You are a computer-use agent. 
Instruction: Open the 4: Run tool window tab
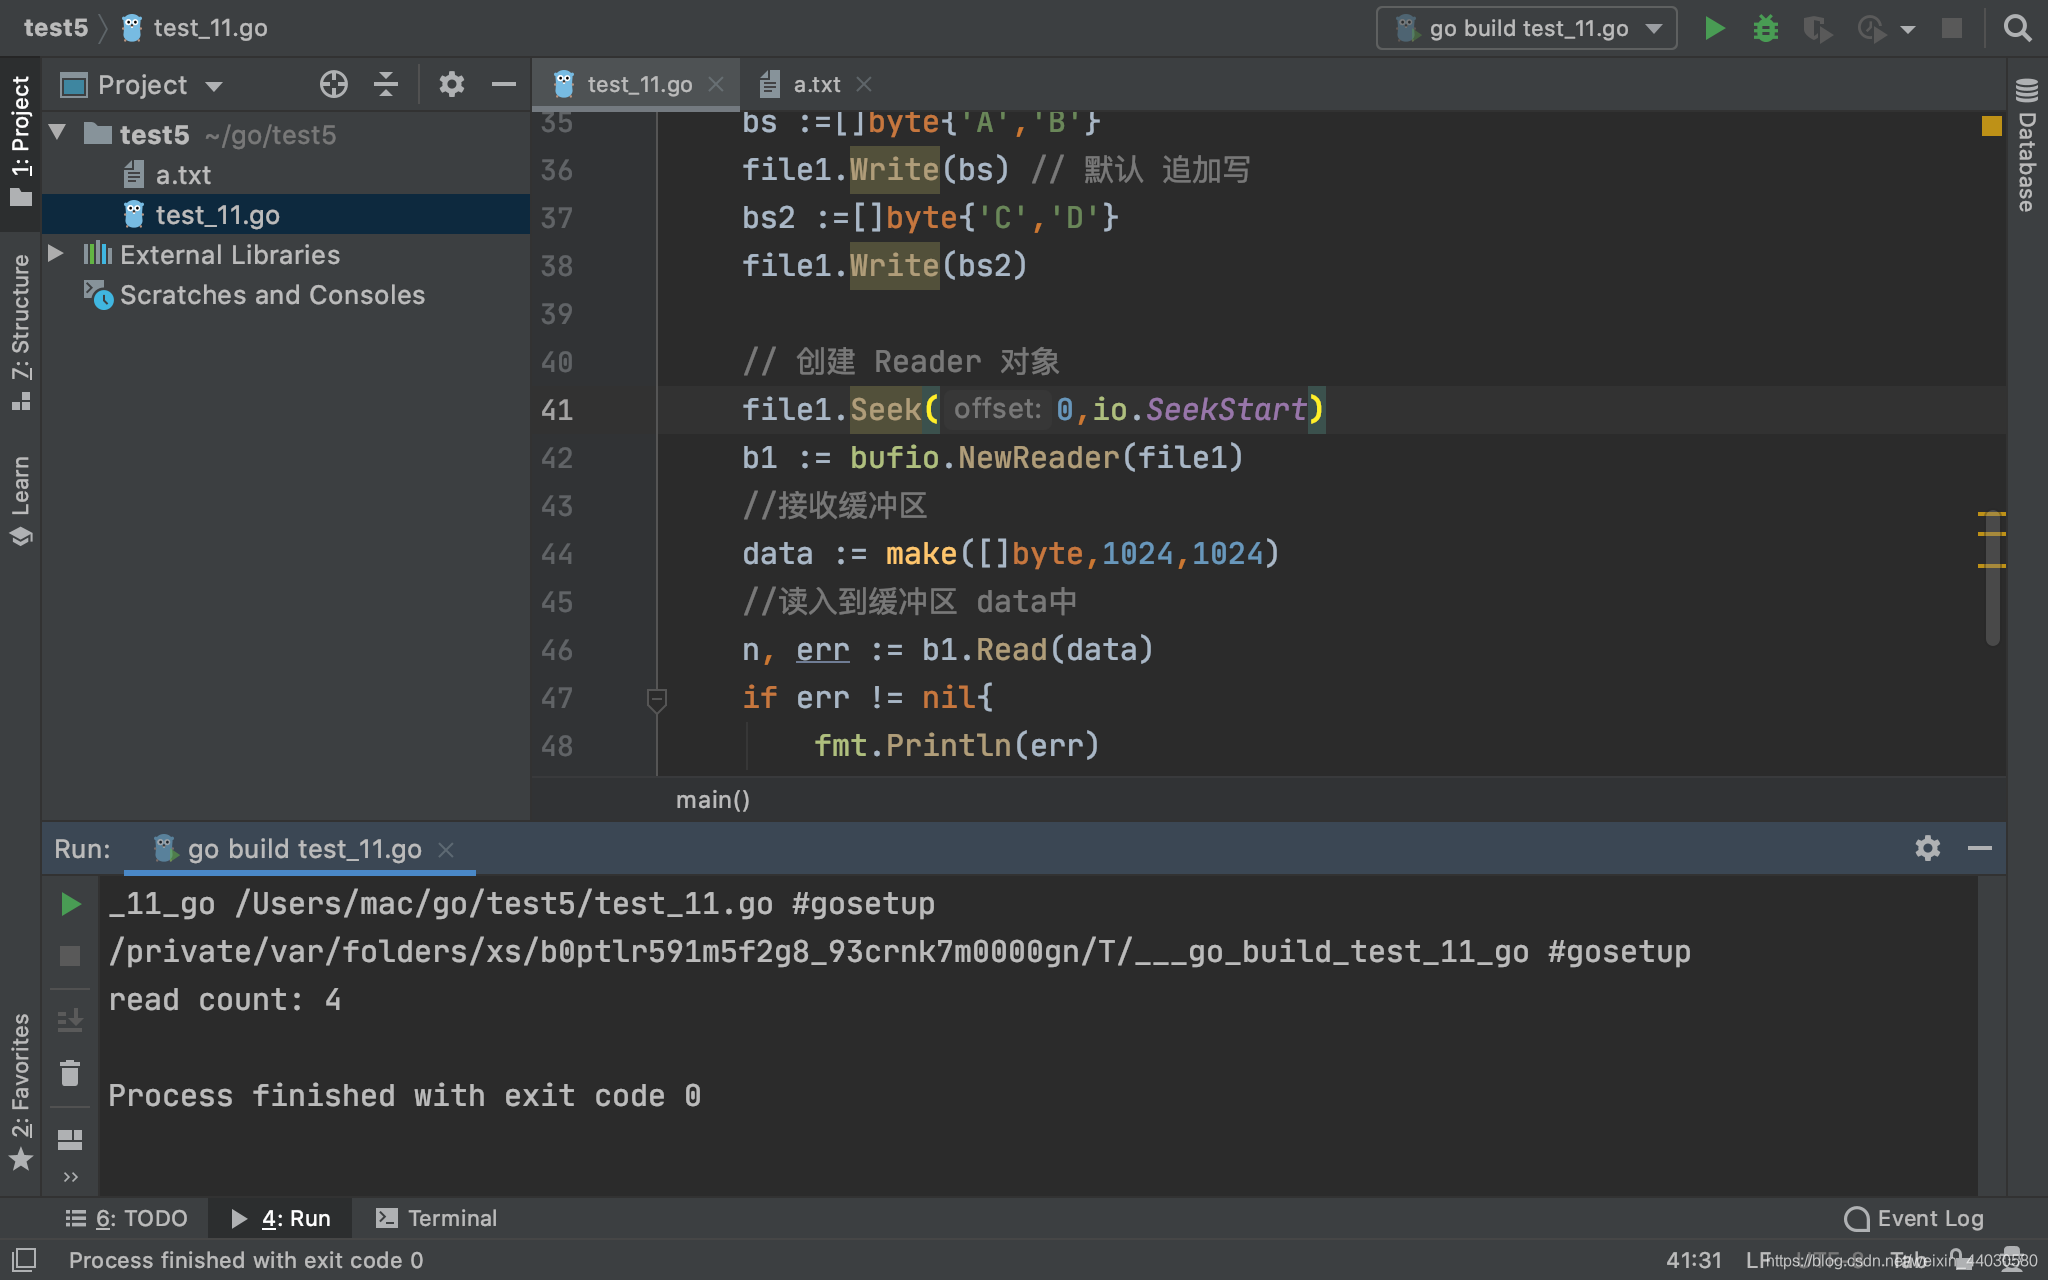coord(282,1218)
